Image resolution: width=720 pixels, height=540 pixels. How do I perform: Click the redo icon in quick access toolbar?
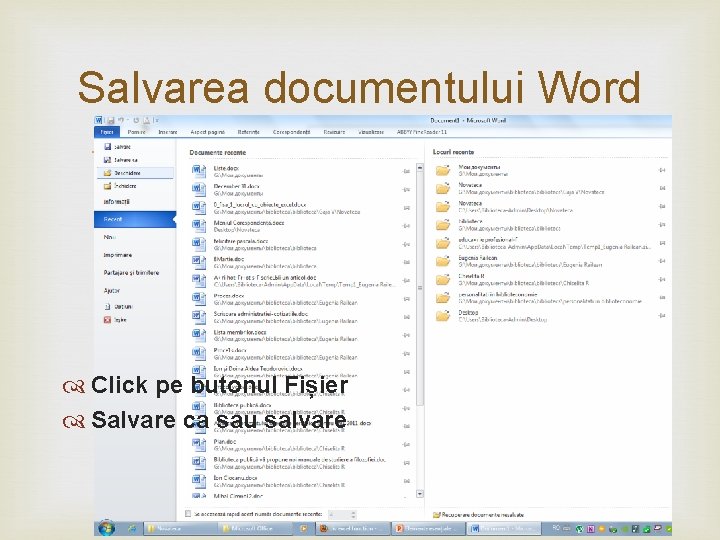[136, 120]
